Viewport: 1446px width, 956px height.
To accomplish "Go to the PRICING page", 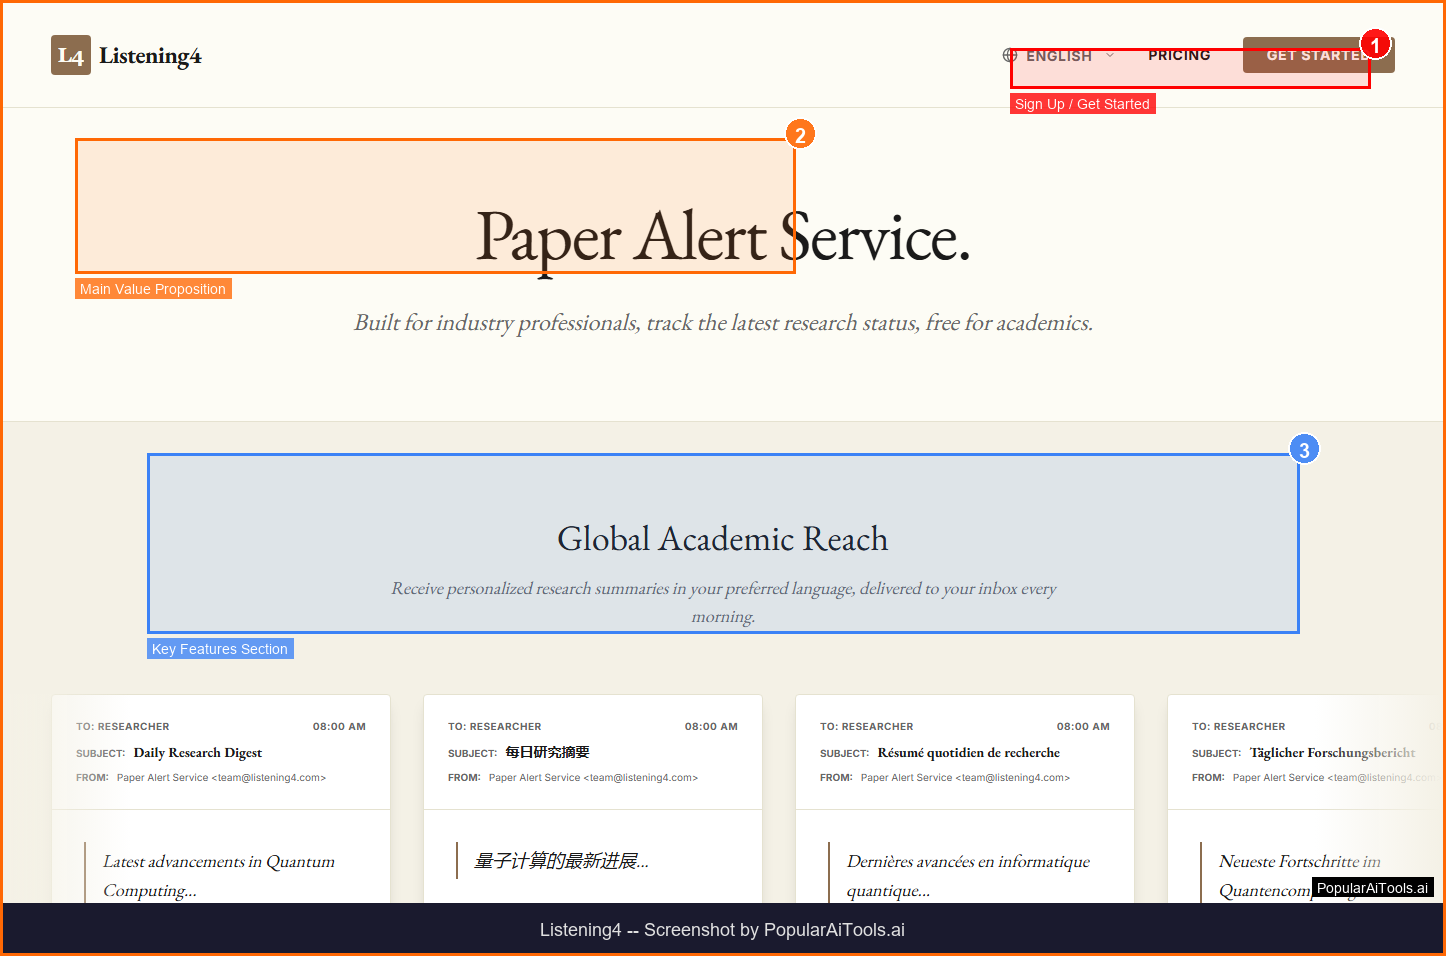I will pos(1179,56).
